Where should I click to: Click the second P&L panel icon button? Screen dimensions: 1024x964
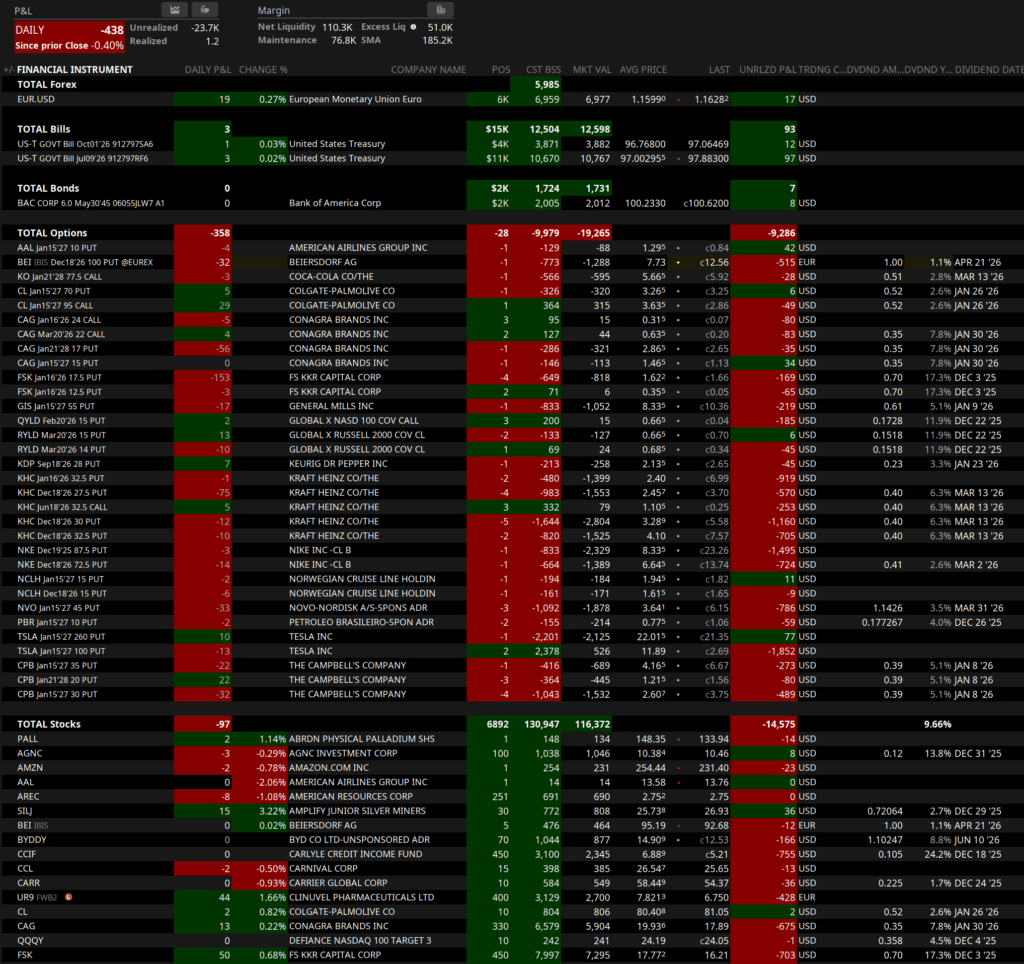pos(204,10)
